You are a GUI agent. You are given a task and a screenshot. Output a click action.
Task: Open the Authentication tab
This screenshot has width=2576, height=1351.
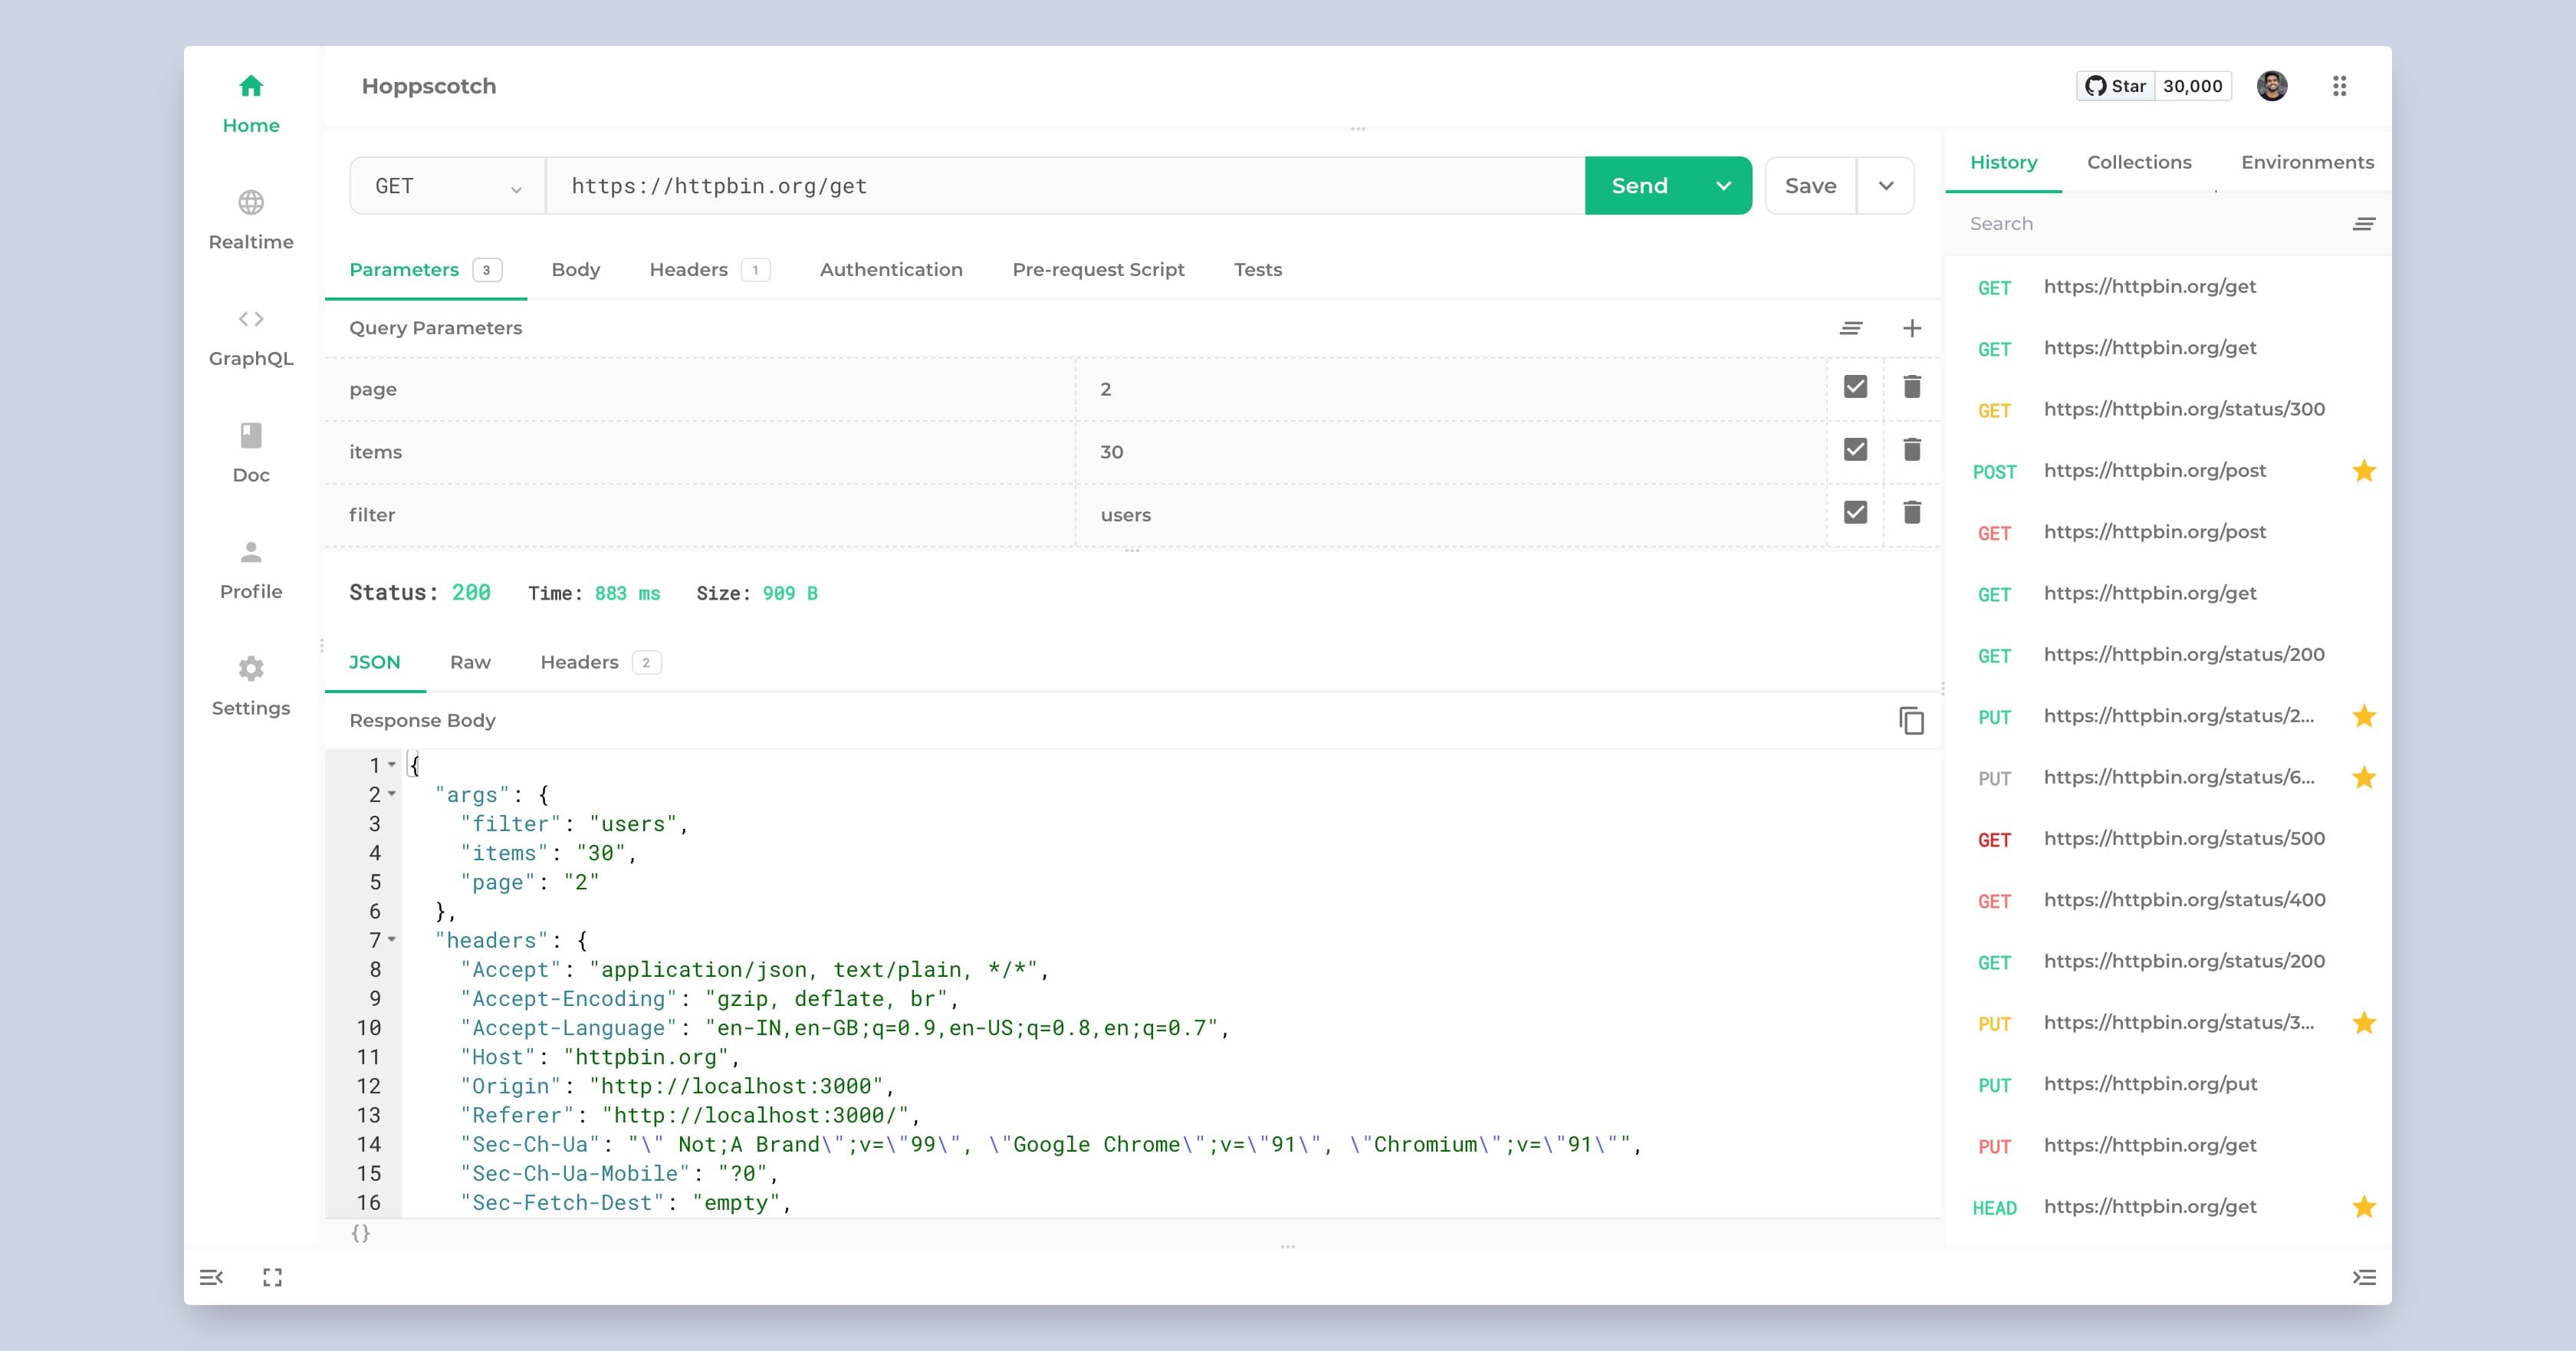(x=890, y=270)
